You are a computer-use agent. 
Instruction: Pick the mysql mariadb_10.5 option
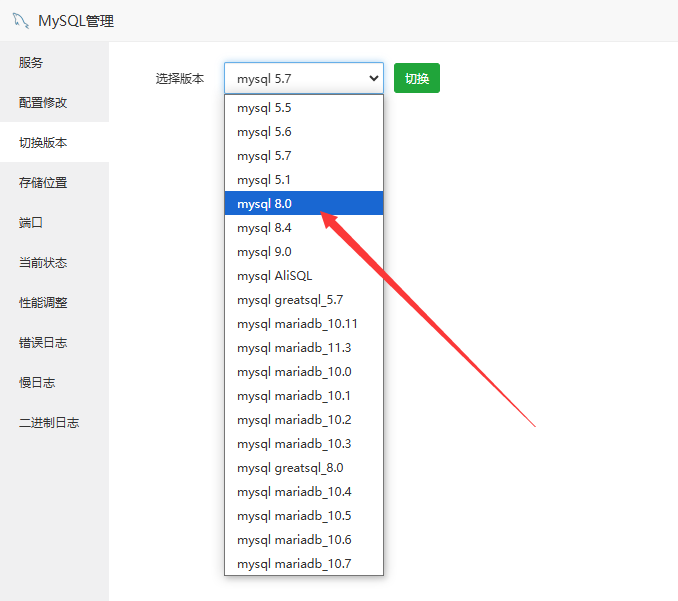tap(304, 515)
